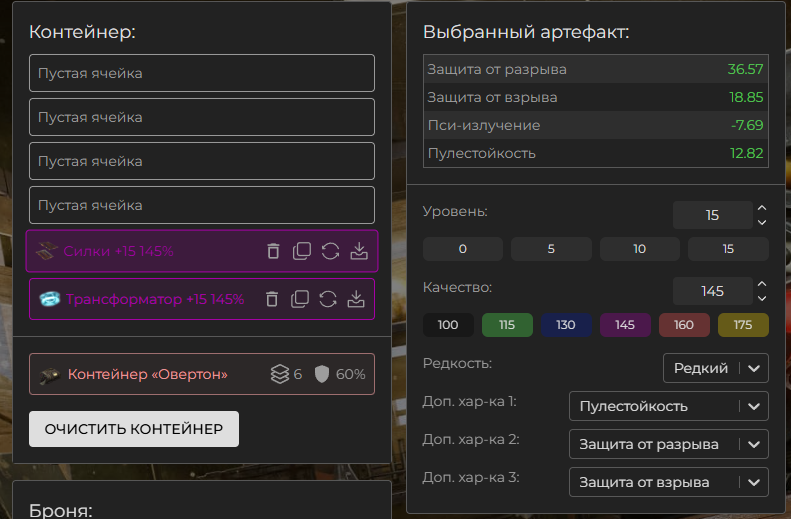Set level preset to 10
Viewport: 791px width, 519px height.
(640, 249)
